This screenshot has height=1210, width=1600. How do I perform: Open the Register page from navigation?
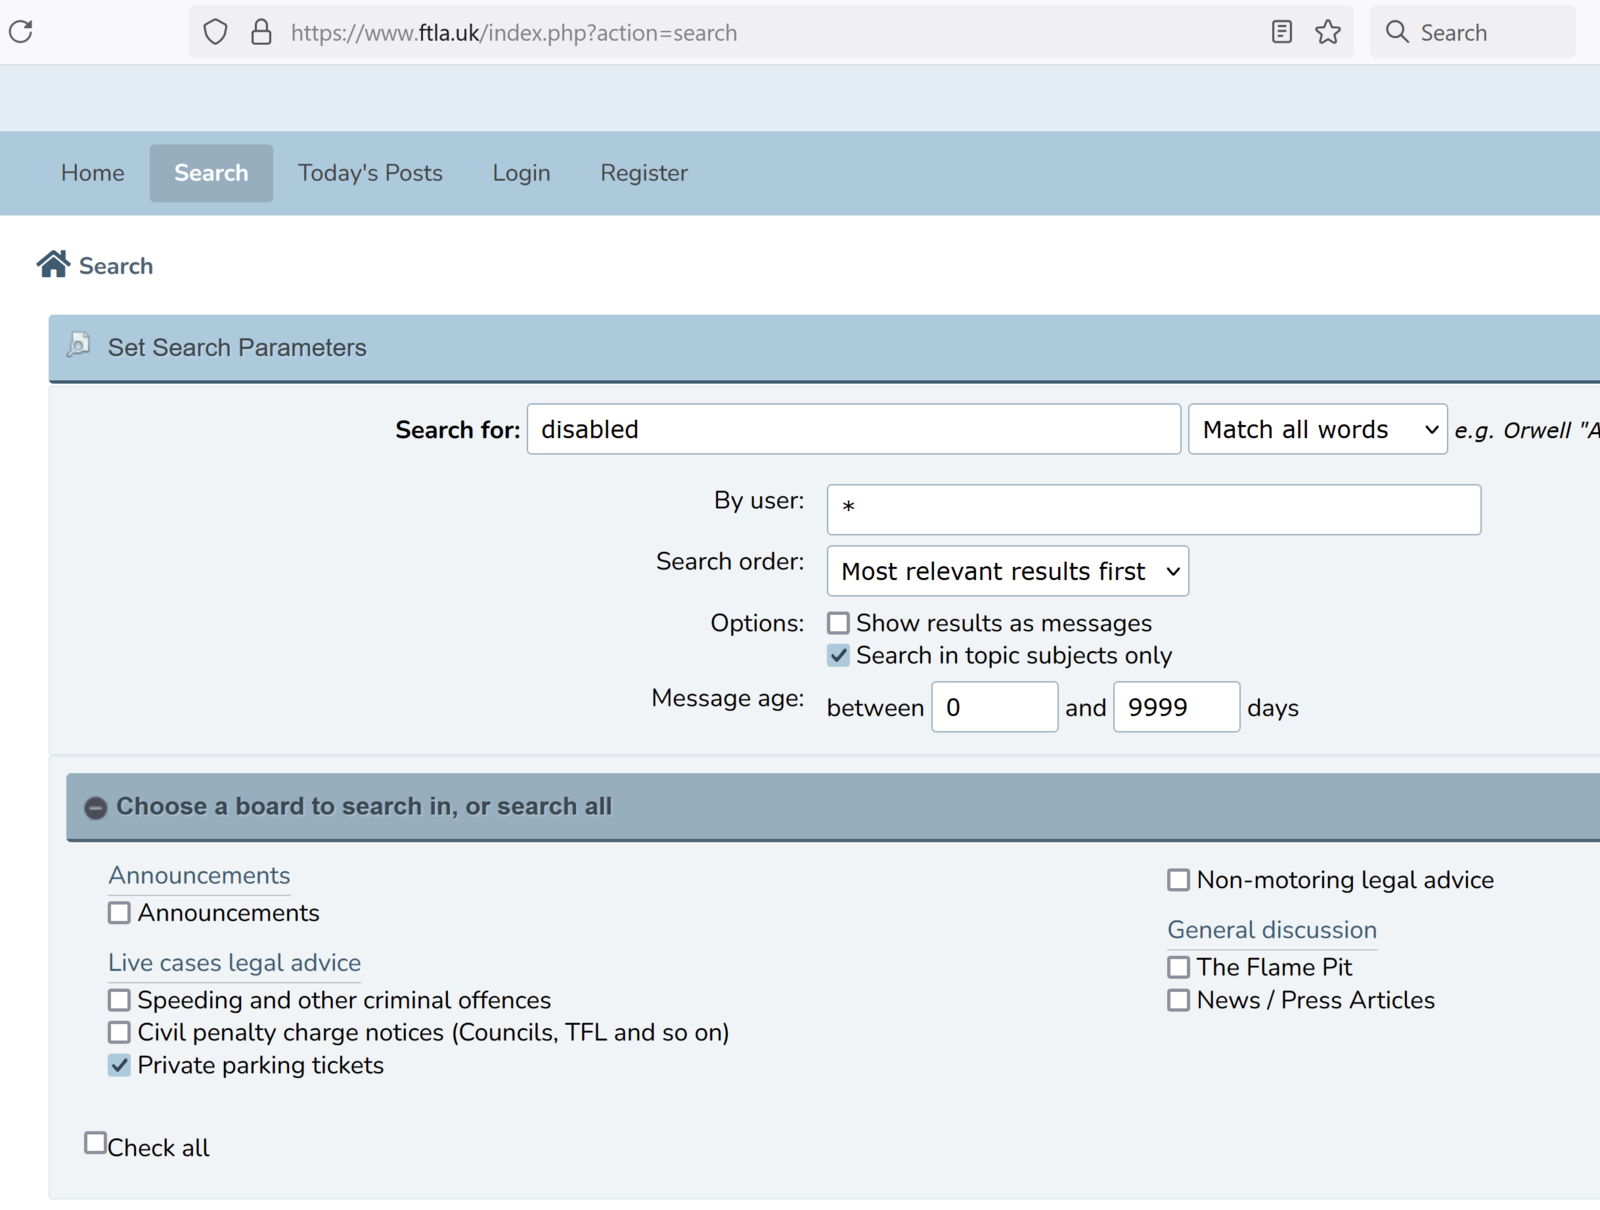[x=644, y=173]
